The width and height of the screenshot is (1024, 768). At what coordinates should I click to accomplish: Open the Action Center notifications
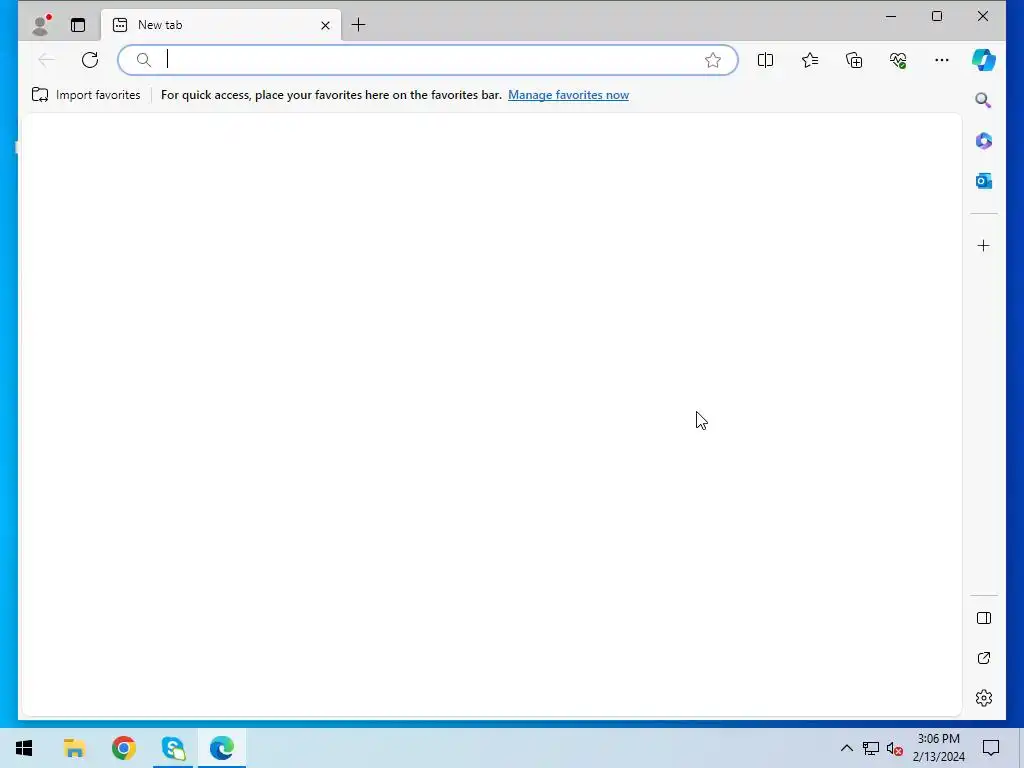coord(991,748)
